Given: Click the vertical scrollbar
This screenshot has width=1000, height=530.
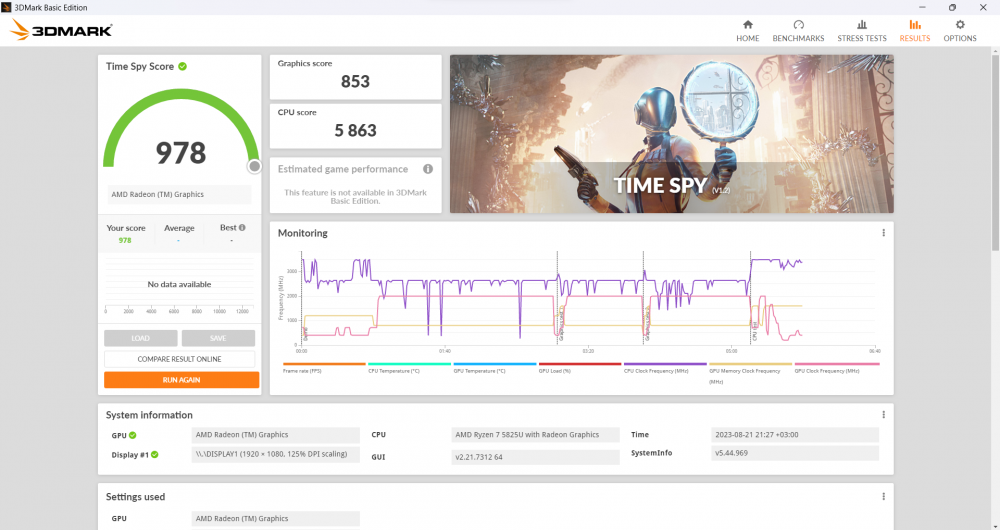Looking at the screenshot, I should point(995,153).
